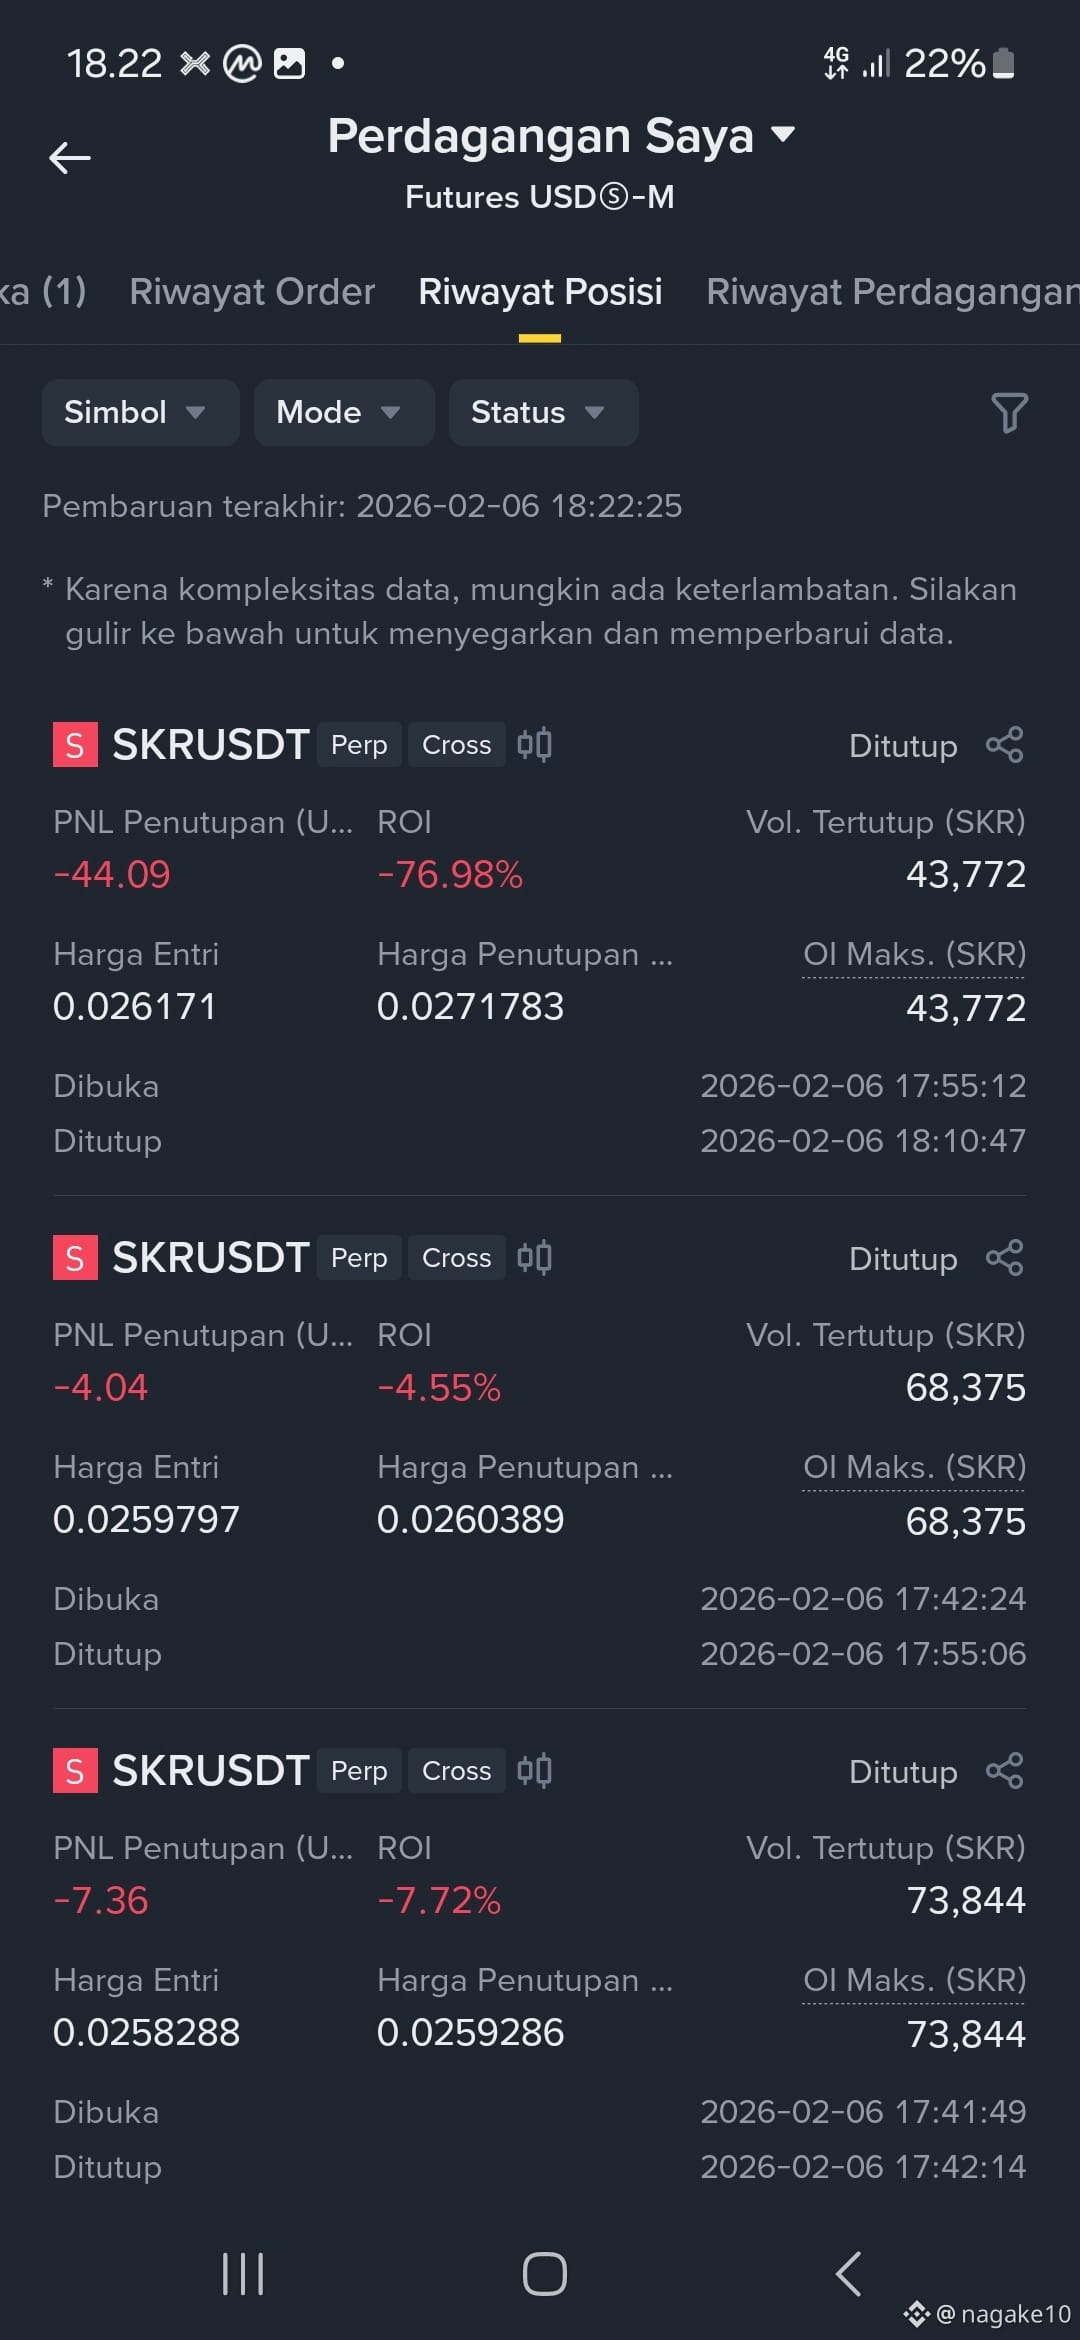Select the Riwayat Posisi tab
The height and width of the screenshot is (2340, 1080).
[x=540, y=292]
